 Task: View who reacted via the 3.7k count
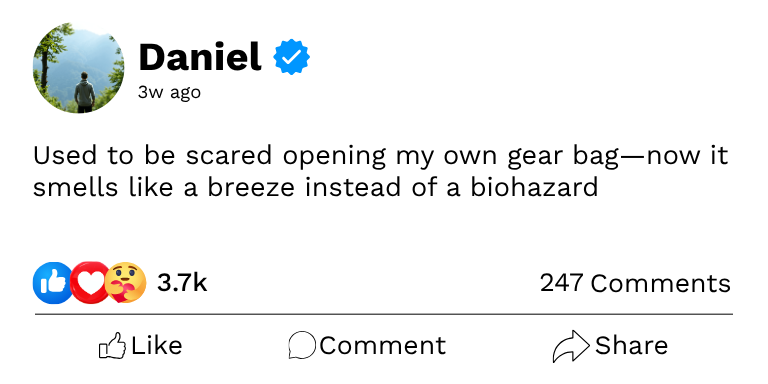pyautogui.click(x=182, y=283)
